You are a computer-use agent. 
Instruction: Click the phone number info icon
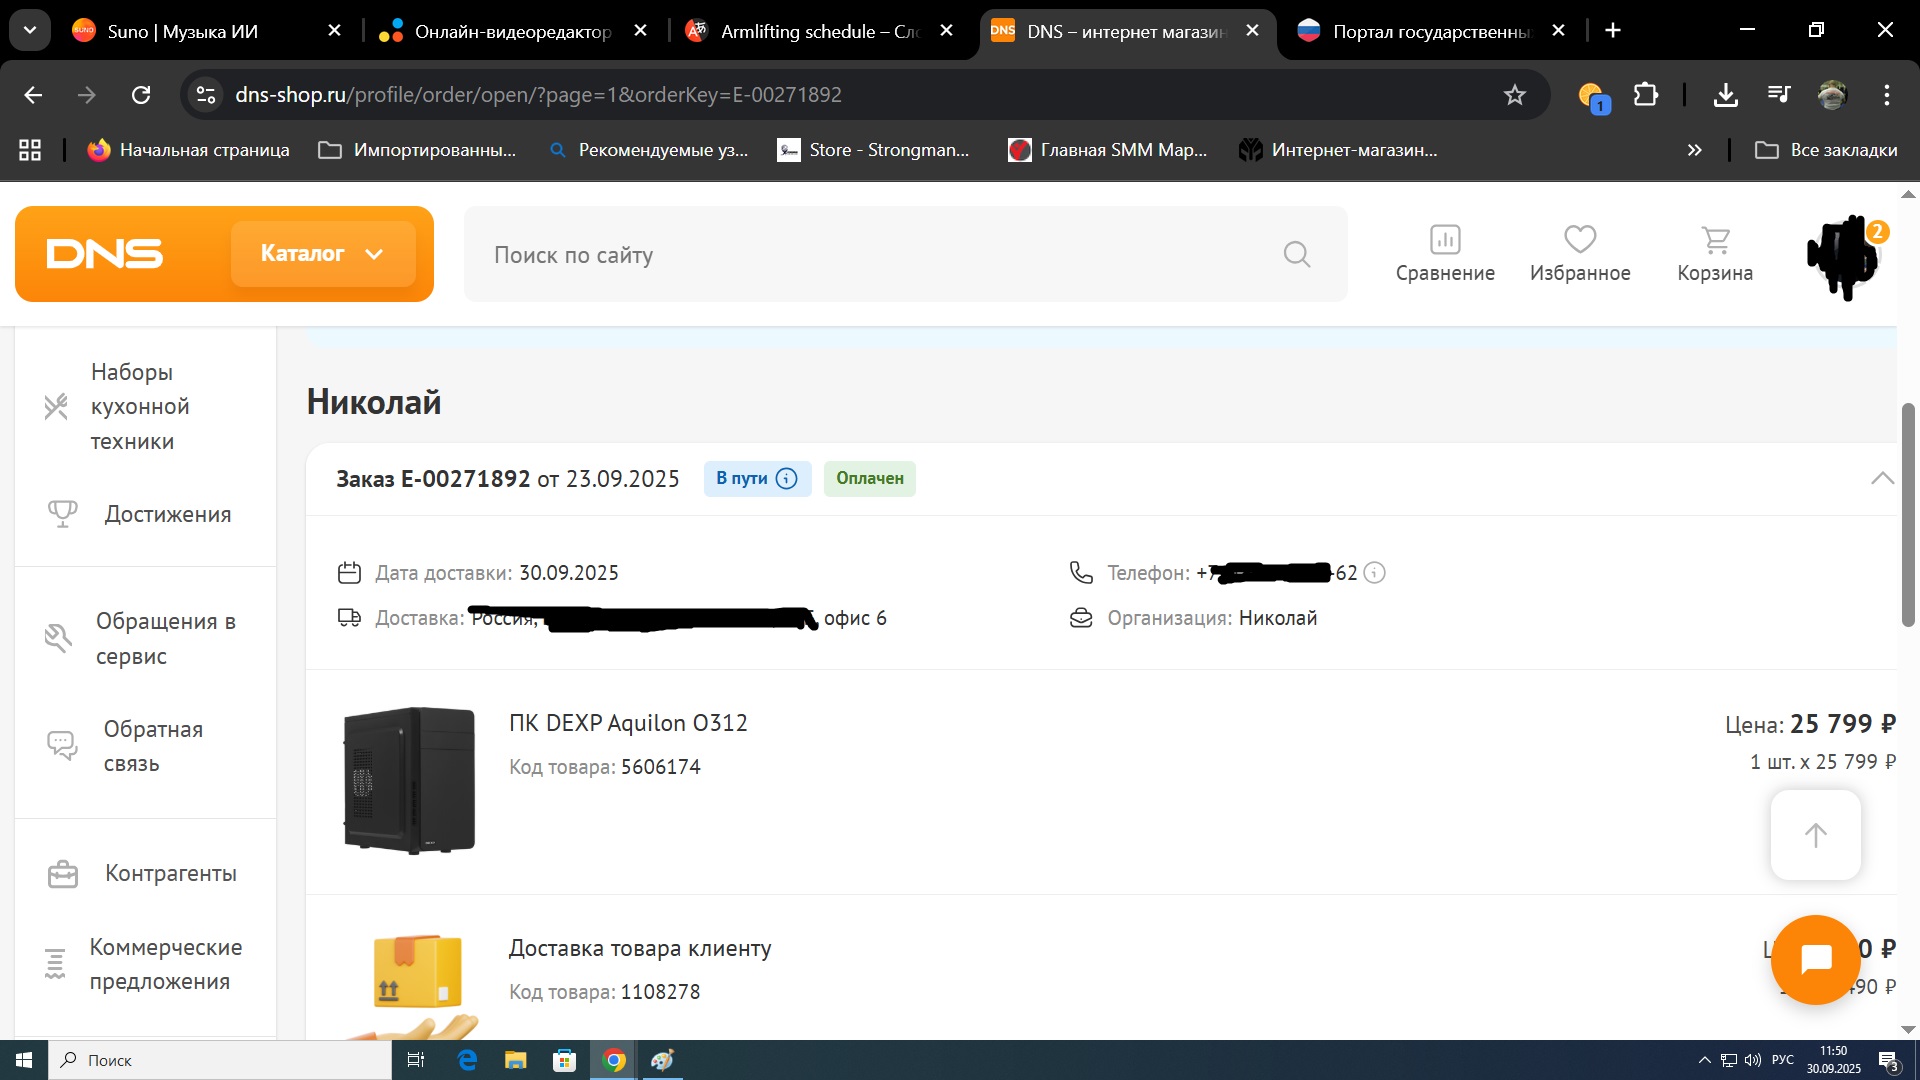(1375, 573)
